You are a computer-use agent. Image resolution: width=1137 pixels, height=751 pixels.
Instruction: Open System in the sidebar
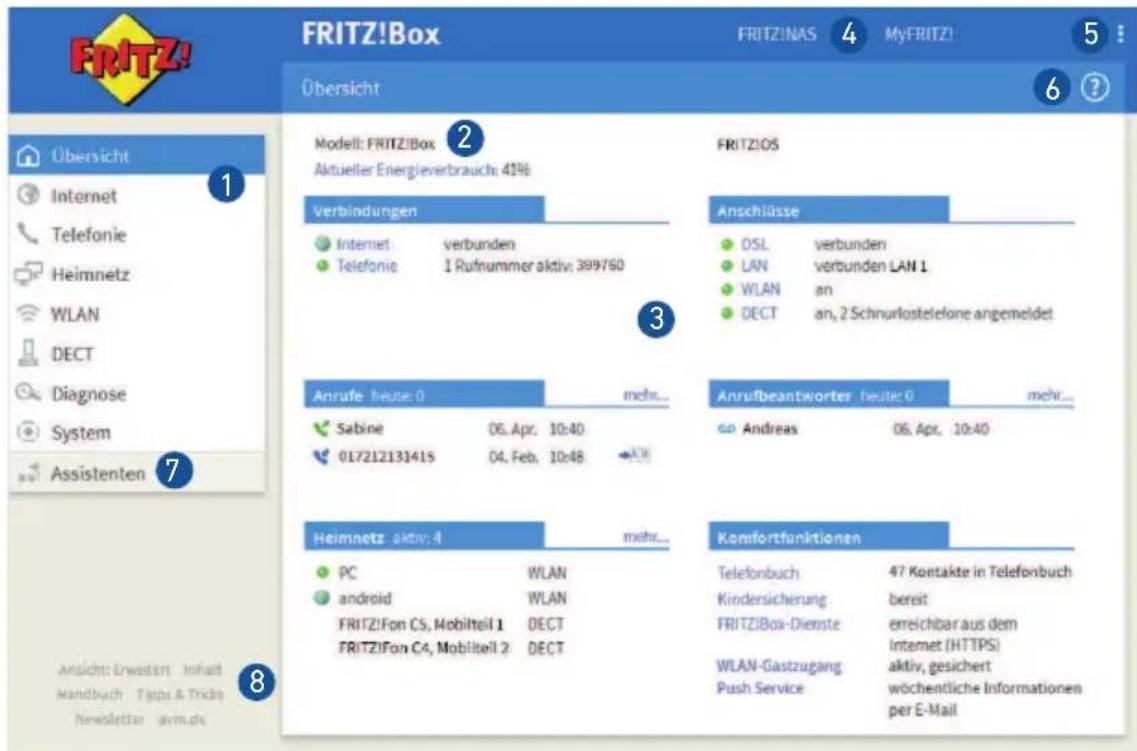tap(136, 433)
